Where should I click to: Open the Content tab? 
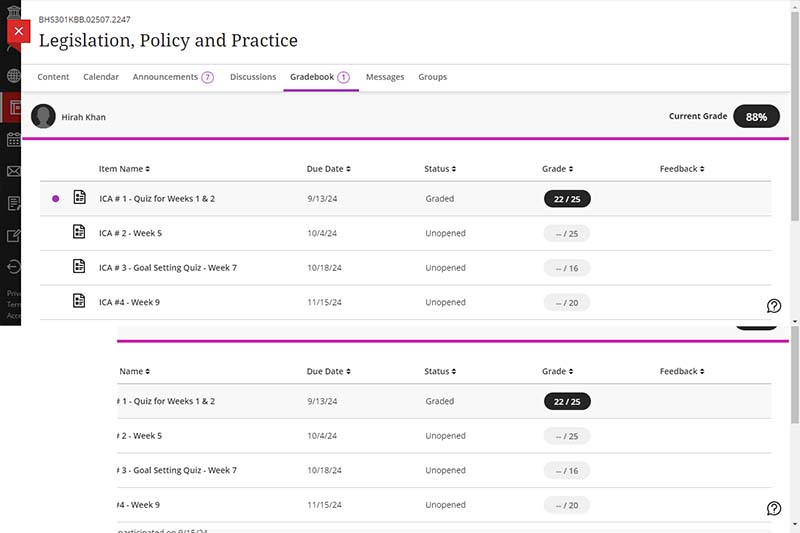pyautogui.click(x=53, y=77)
